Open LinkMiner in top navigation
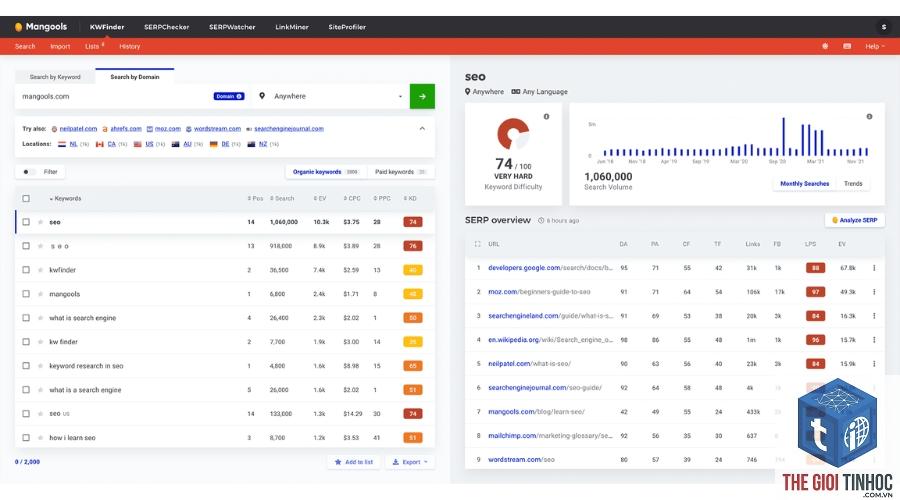This screenshot has height=500, width=900. click(x=292, y=27)
